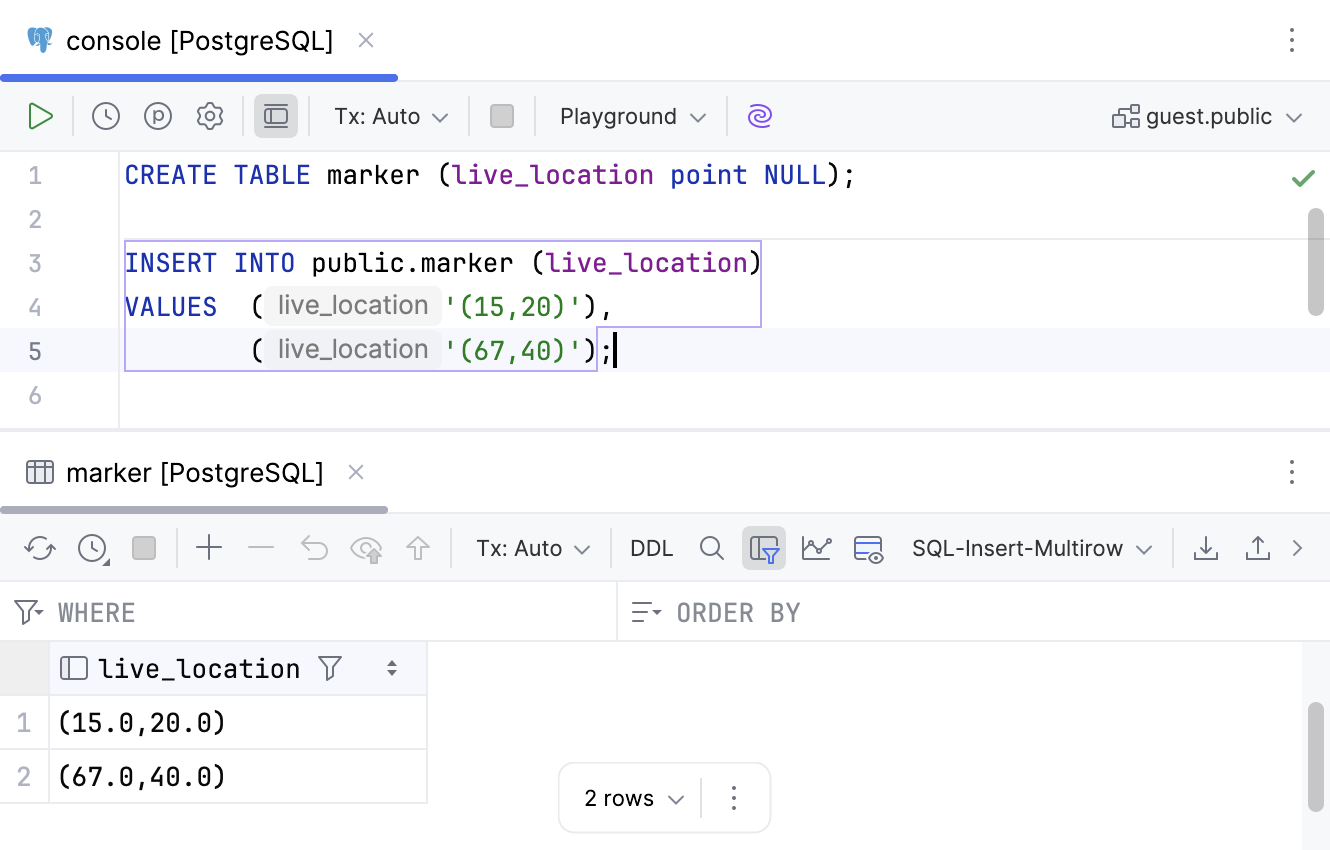Preview pending changes eye icon
The height and width of the screenshot is (850, 1330).
(366, 548)
